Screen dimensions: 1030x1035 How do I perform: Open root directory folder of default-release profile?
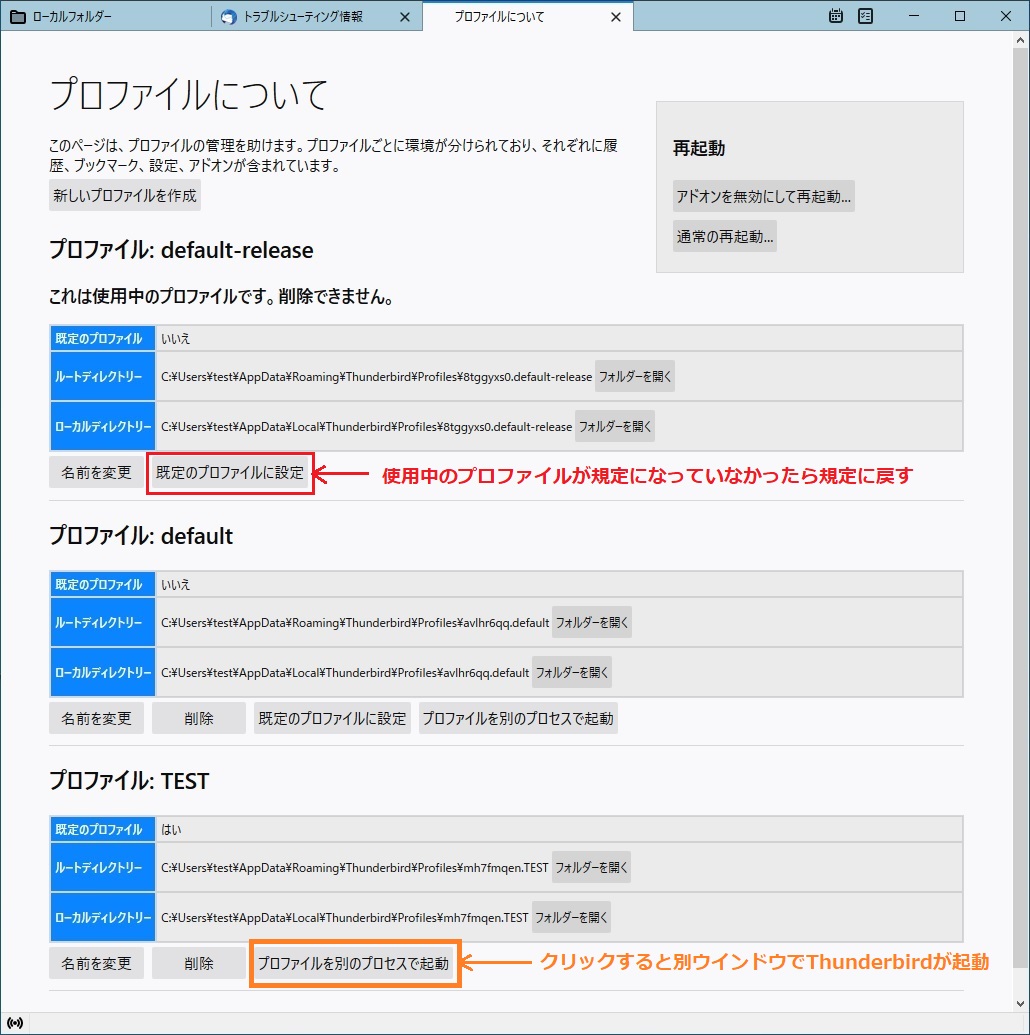[635, 377]
